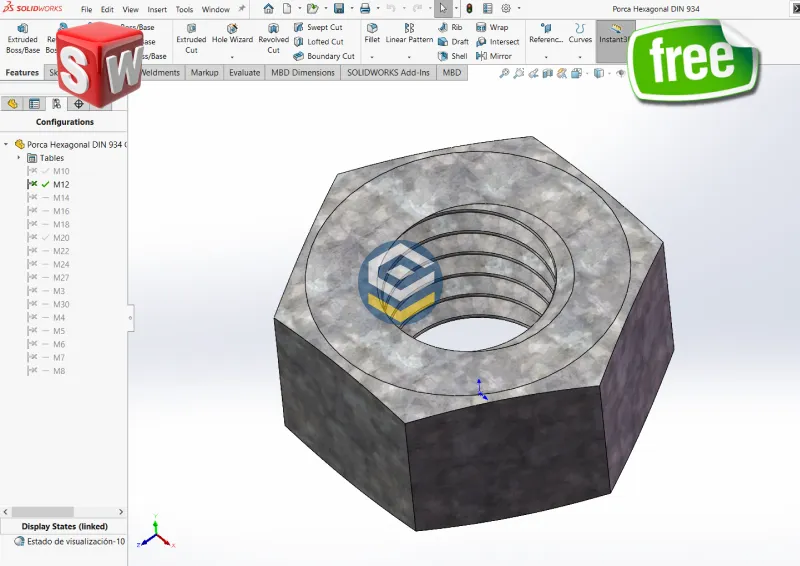Open the ConfigurationManager panel tab
The height and width of the screenshot is (566, 800).
56,103
